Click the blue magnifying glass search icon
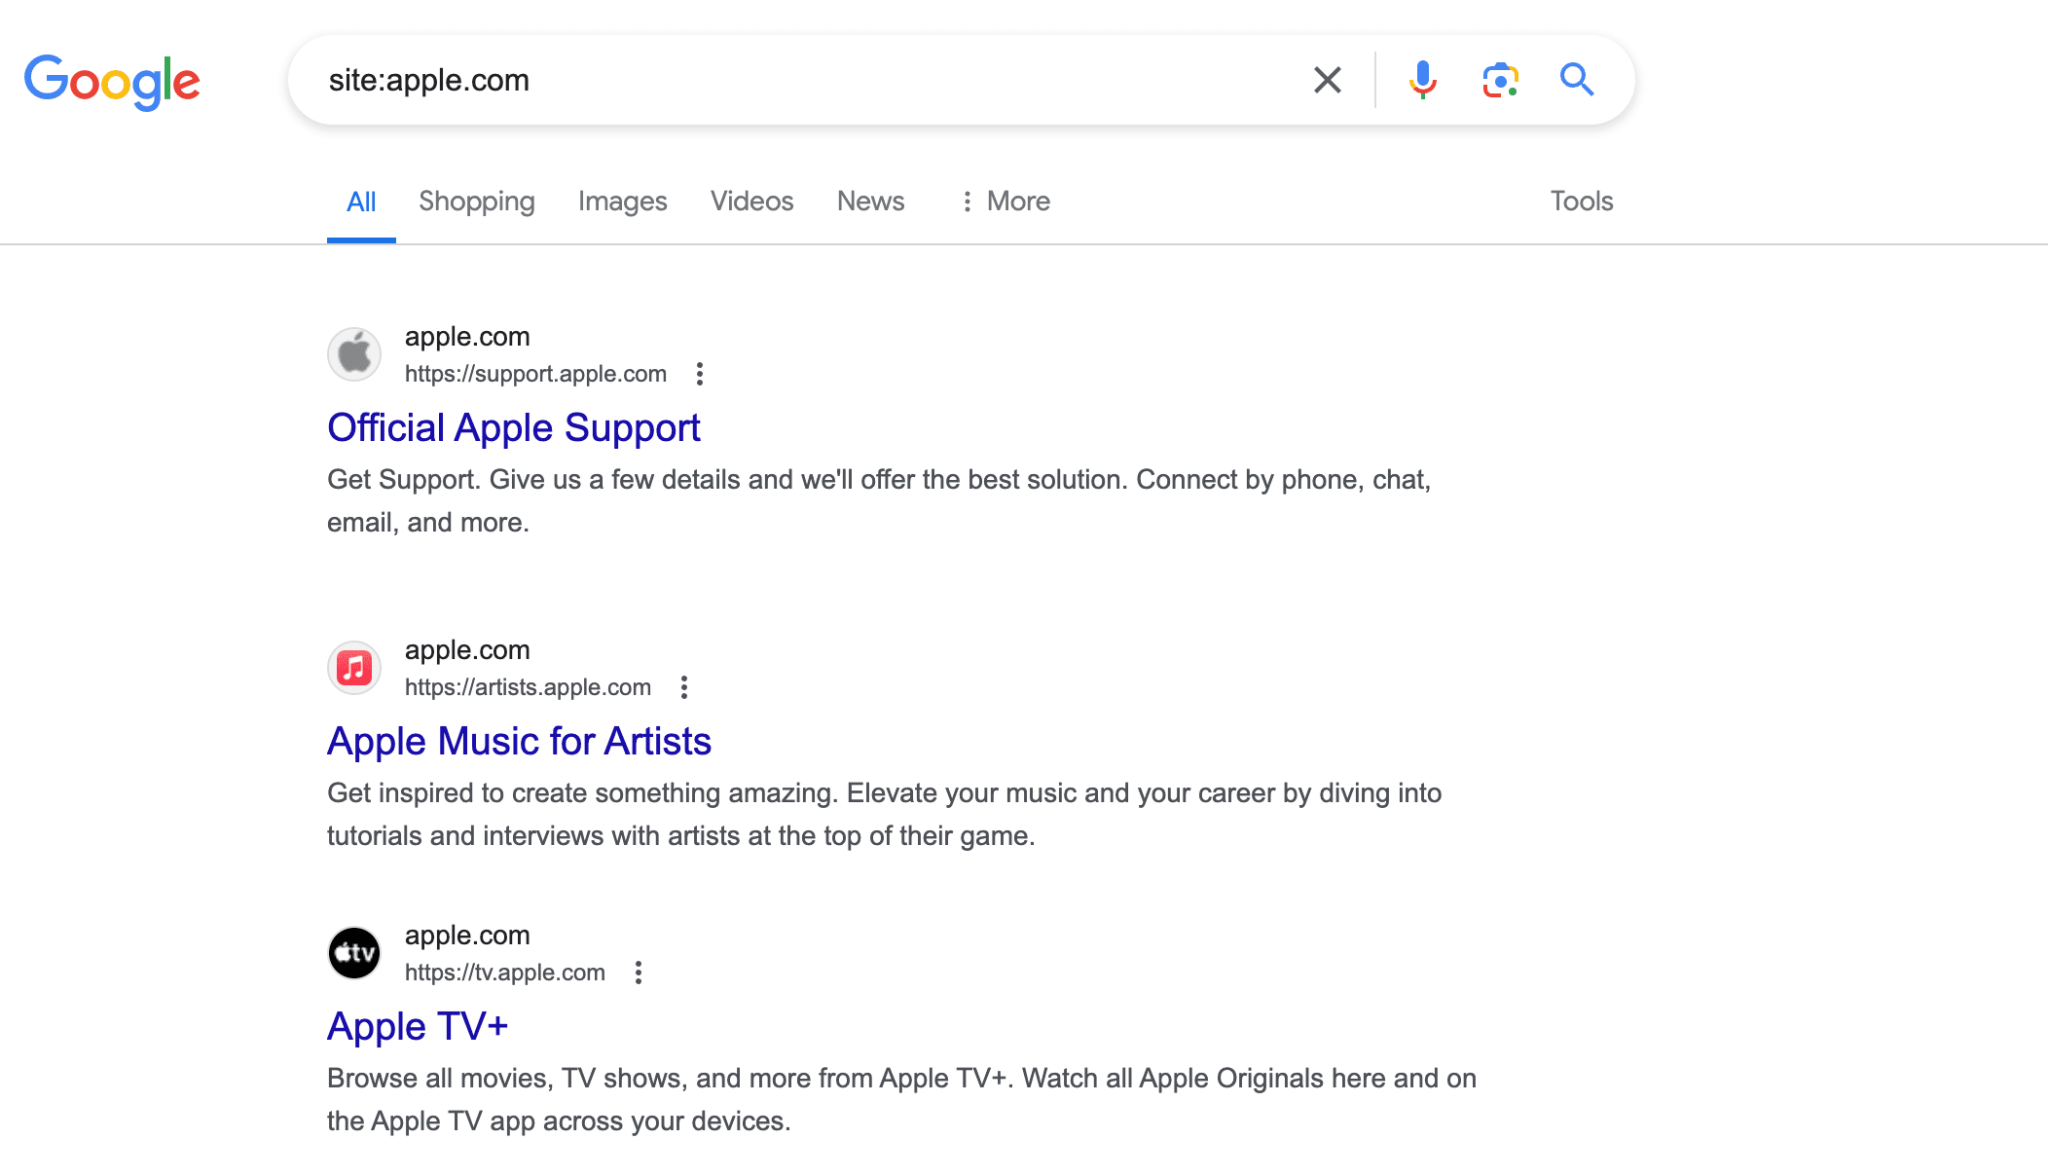 [1576, 80]
